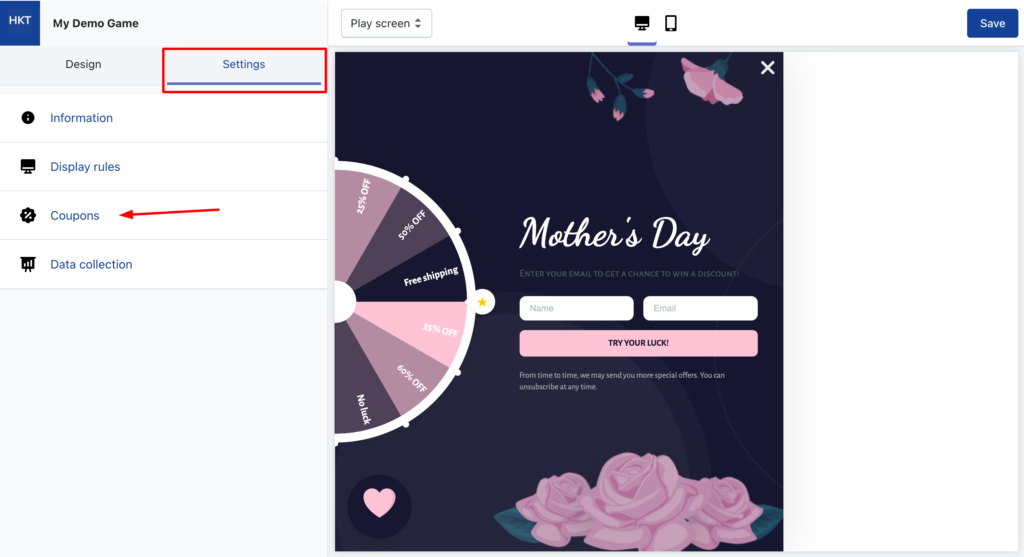Open the Play screen dropdown
Image resolution: width=1024 pixels, height=557 pixels.
[x=386, y=24]
